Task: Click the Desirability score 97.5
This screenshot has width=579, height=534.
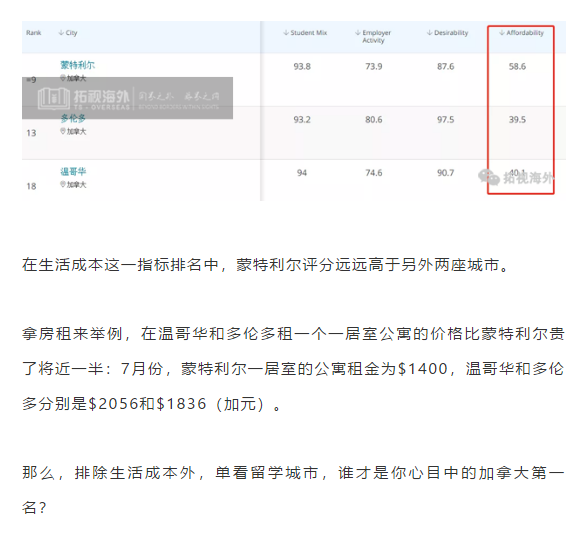Action: pyautogui.click(x=445, y=120)
